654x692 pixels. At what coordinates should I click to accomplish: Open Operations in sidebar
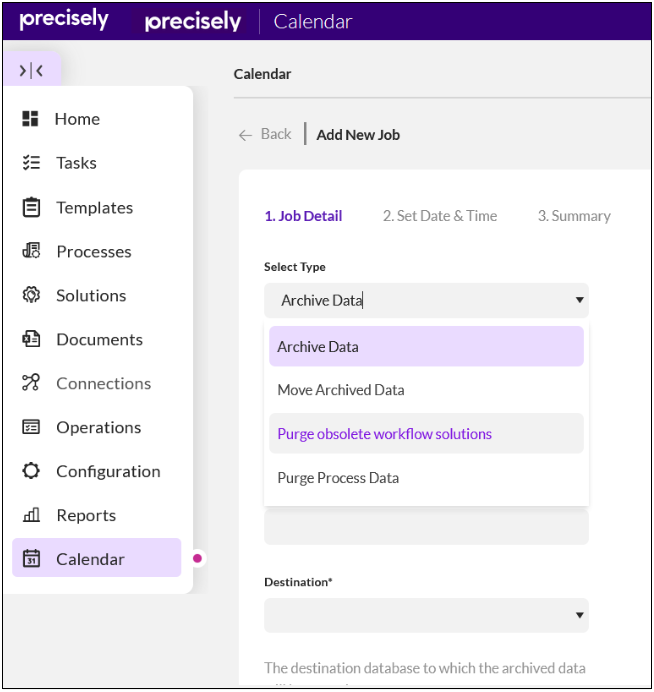click(99, 428)
